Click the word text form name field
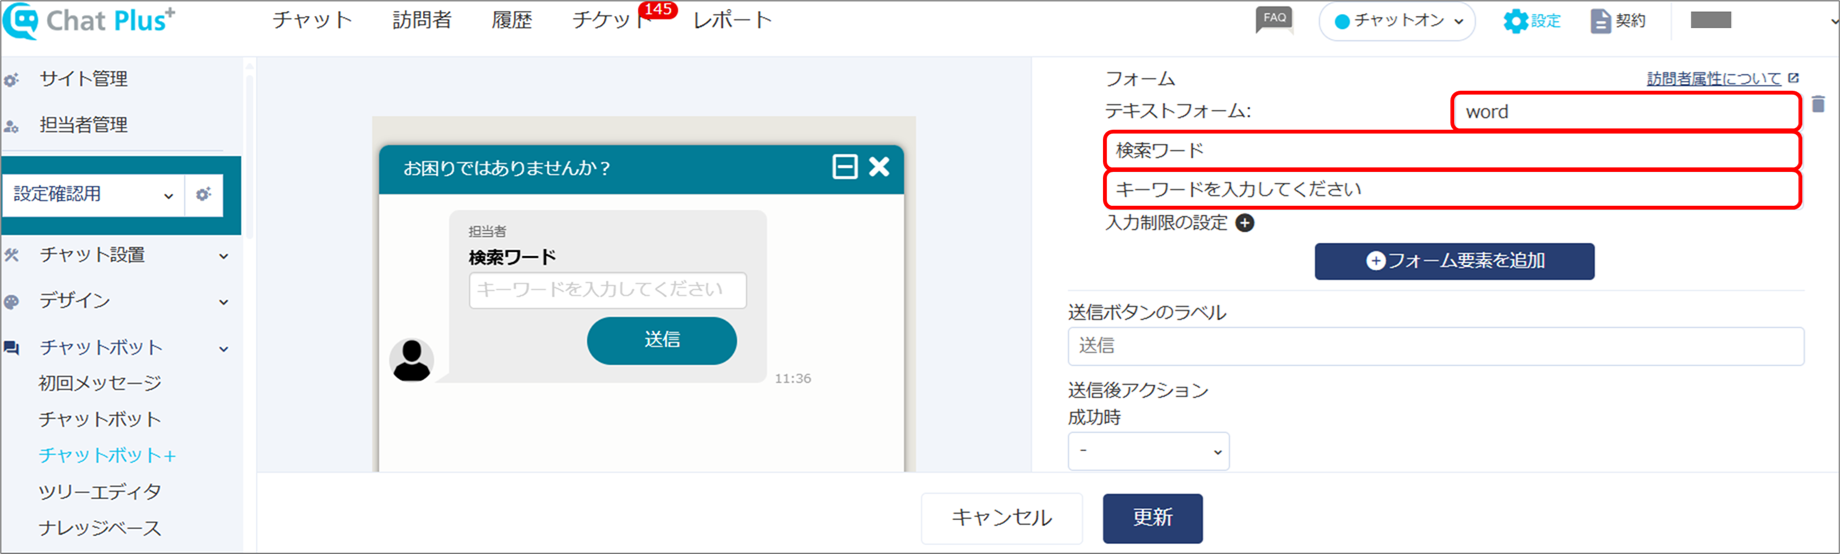The width and height of the screenshot is (1840, 554). pyautogui.click(x=1626, y=111)
